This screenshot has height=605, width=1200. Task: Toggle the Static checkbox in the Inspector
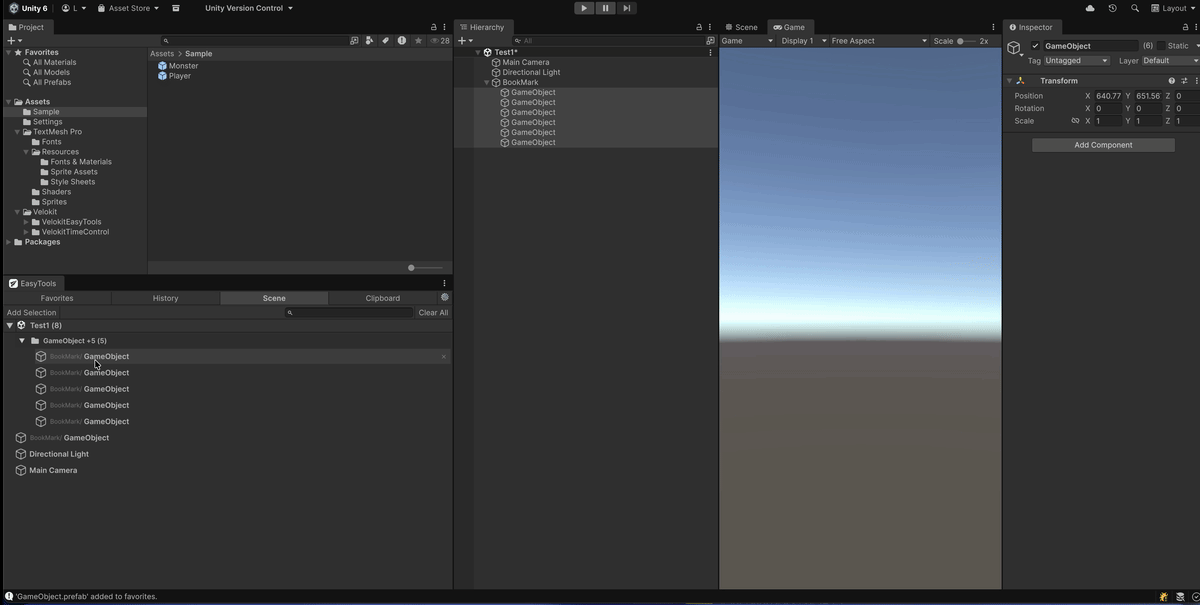[x=1161, y=45]
